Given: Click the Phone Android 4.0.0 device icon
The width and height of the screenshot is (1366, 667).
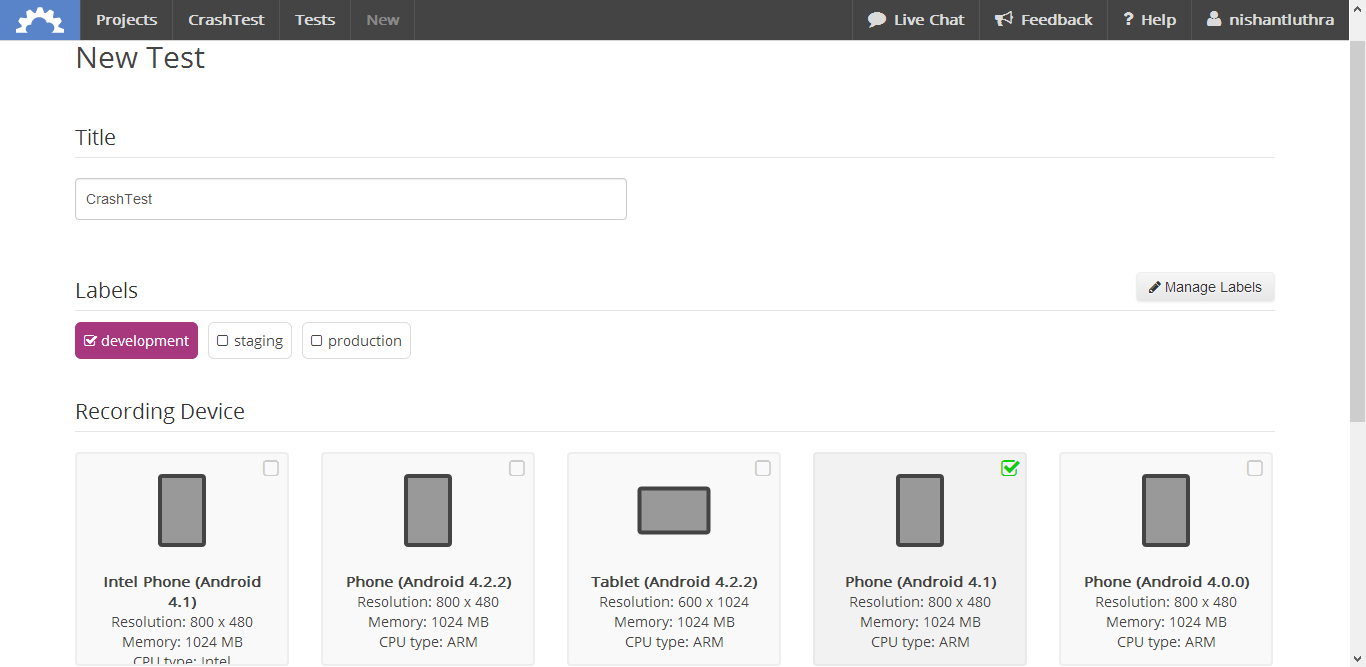Looking at the screenshot, I should [x=1166, y=510].
